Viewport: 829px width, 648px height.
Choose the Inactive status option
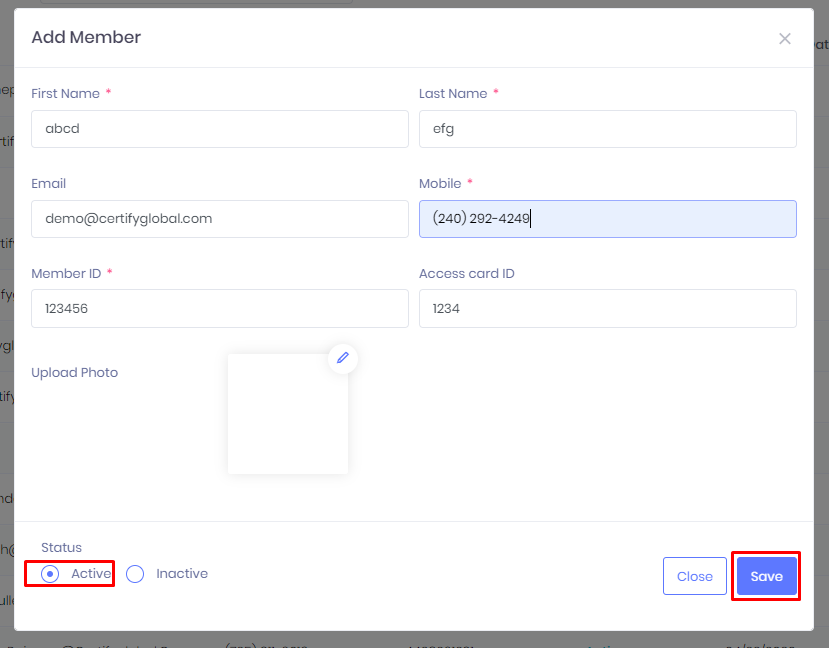135,574
